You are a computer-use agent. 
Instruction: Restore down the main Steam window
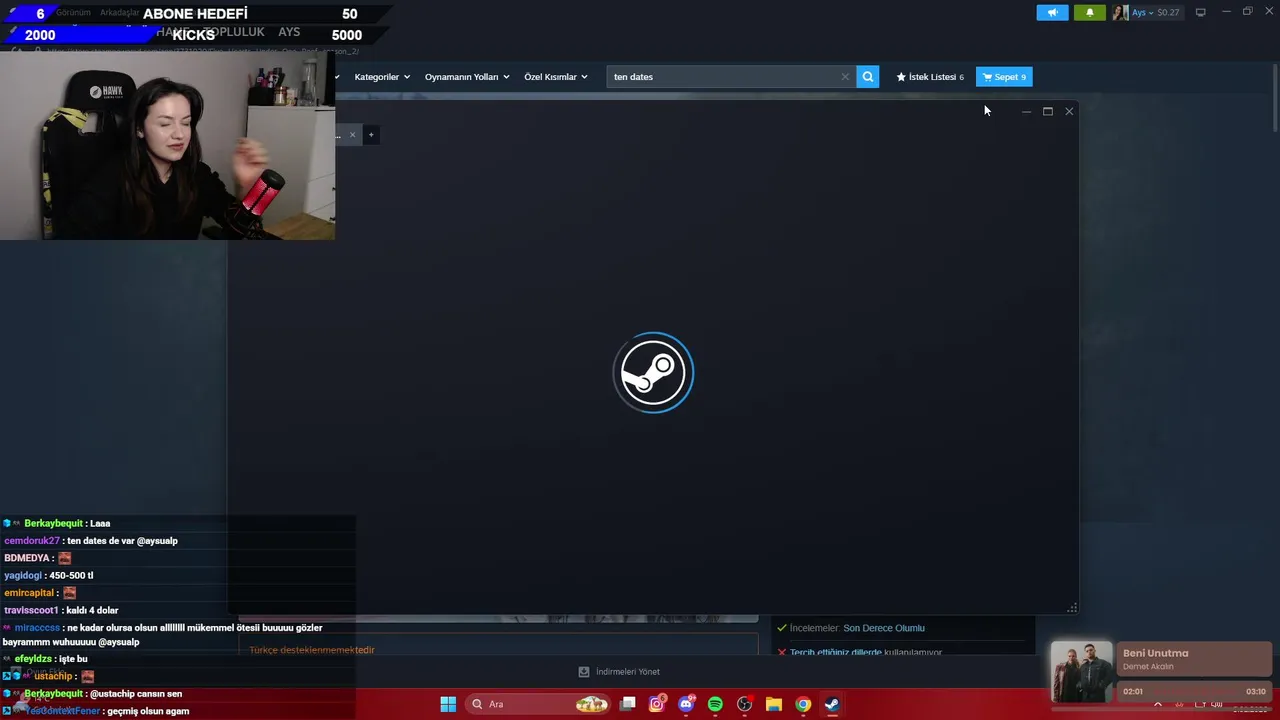pos(1247,12)
